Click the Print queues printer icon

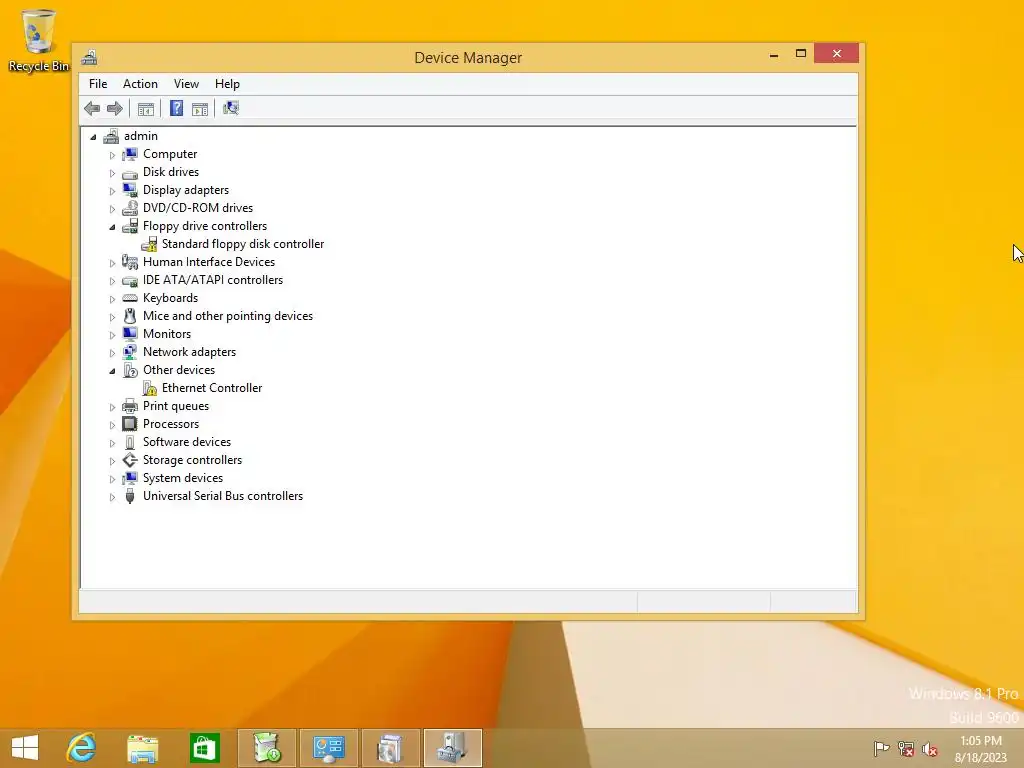pyautogui.click(x=130, y=406)
